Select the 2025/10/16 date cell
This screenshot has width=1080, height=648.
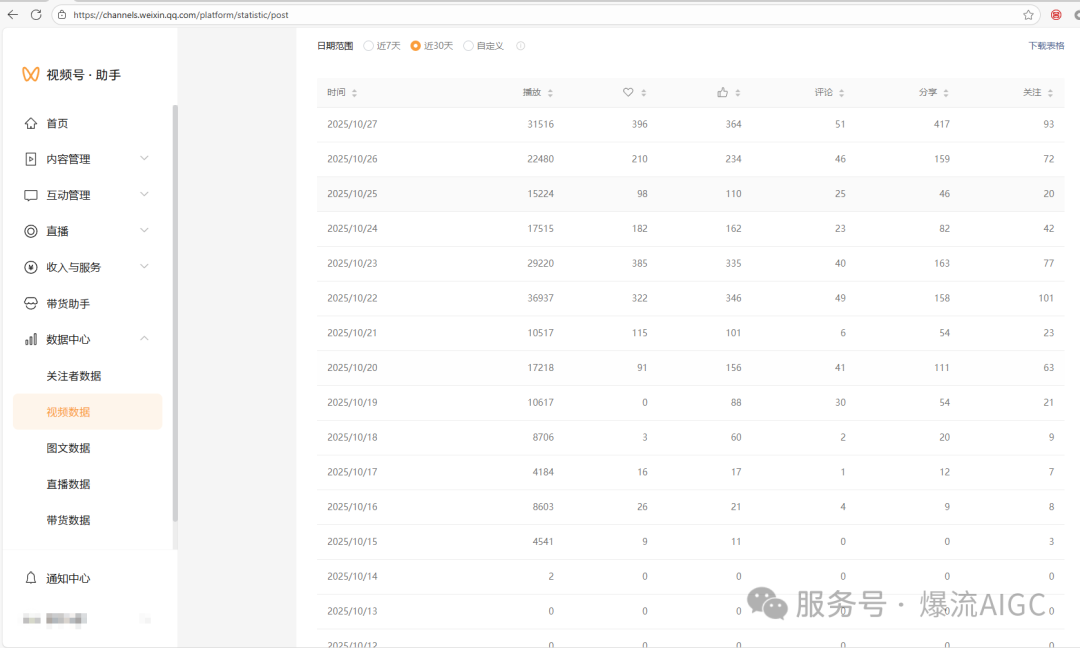click(352, 507)
